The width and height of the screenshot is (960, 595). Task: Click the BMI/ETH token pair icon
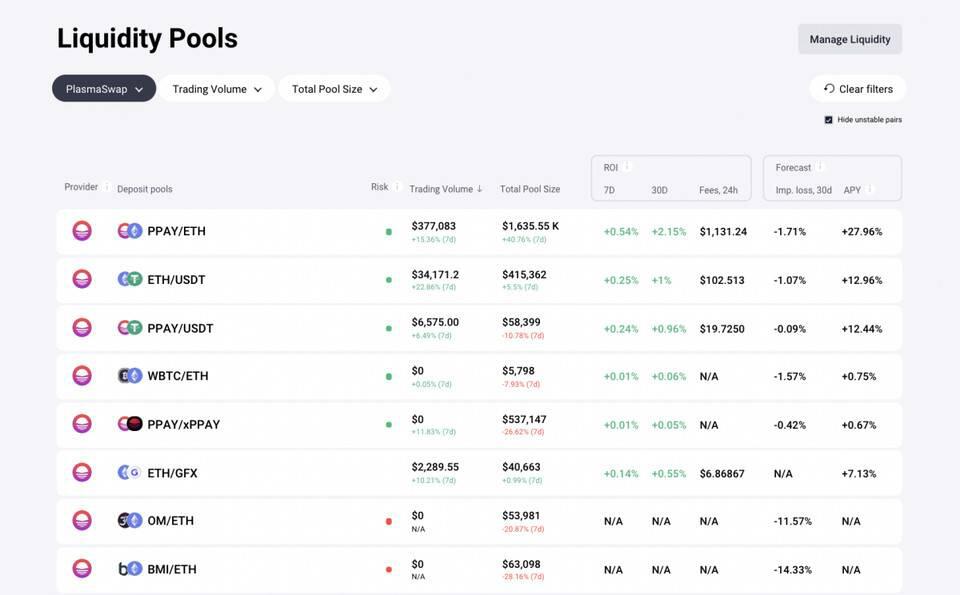point(130,569)
